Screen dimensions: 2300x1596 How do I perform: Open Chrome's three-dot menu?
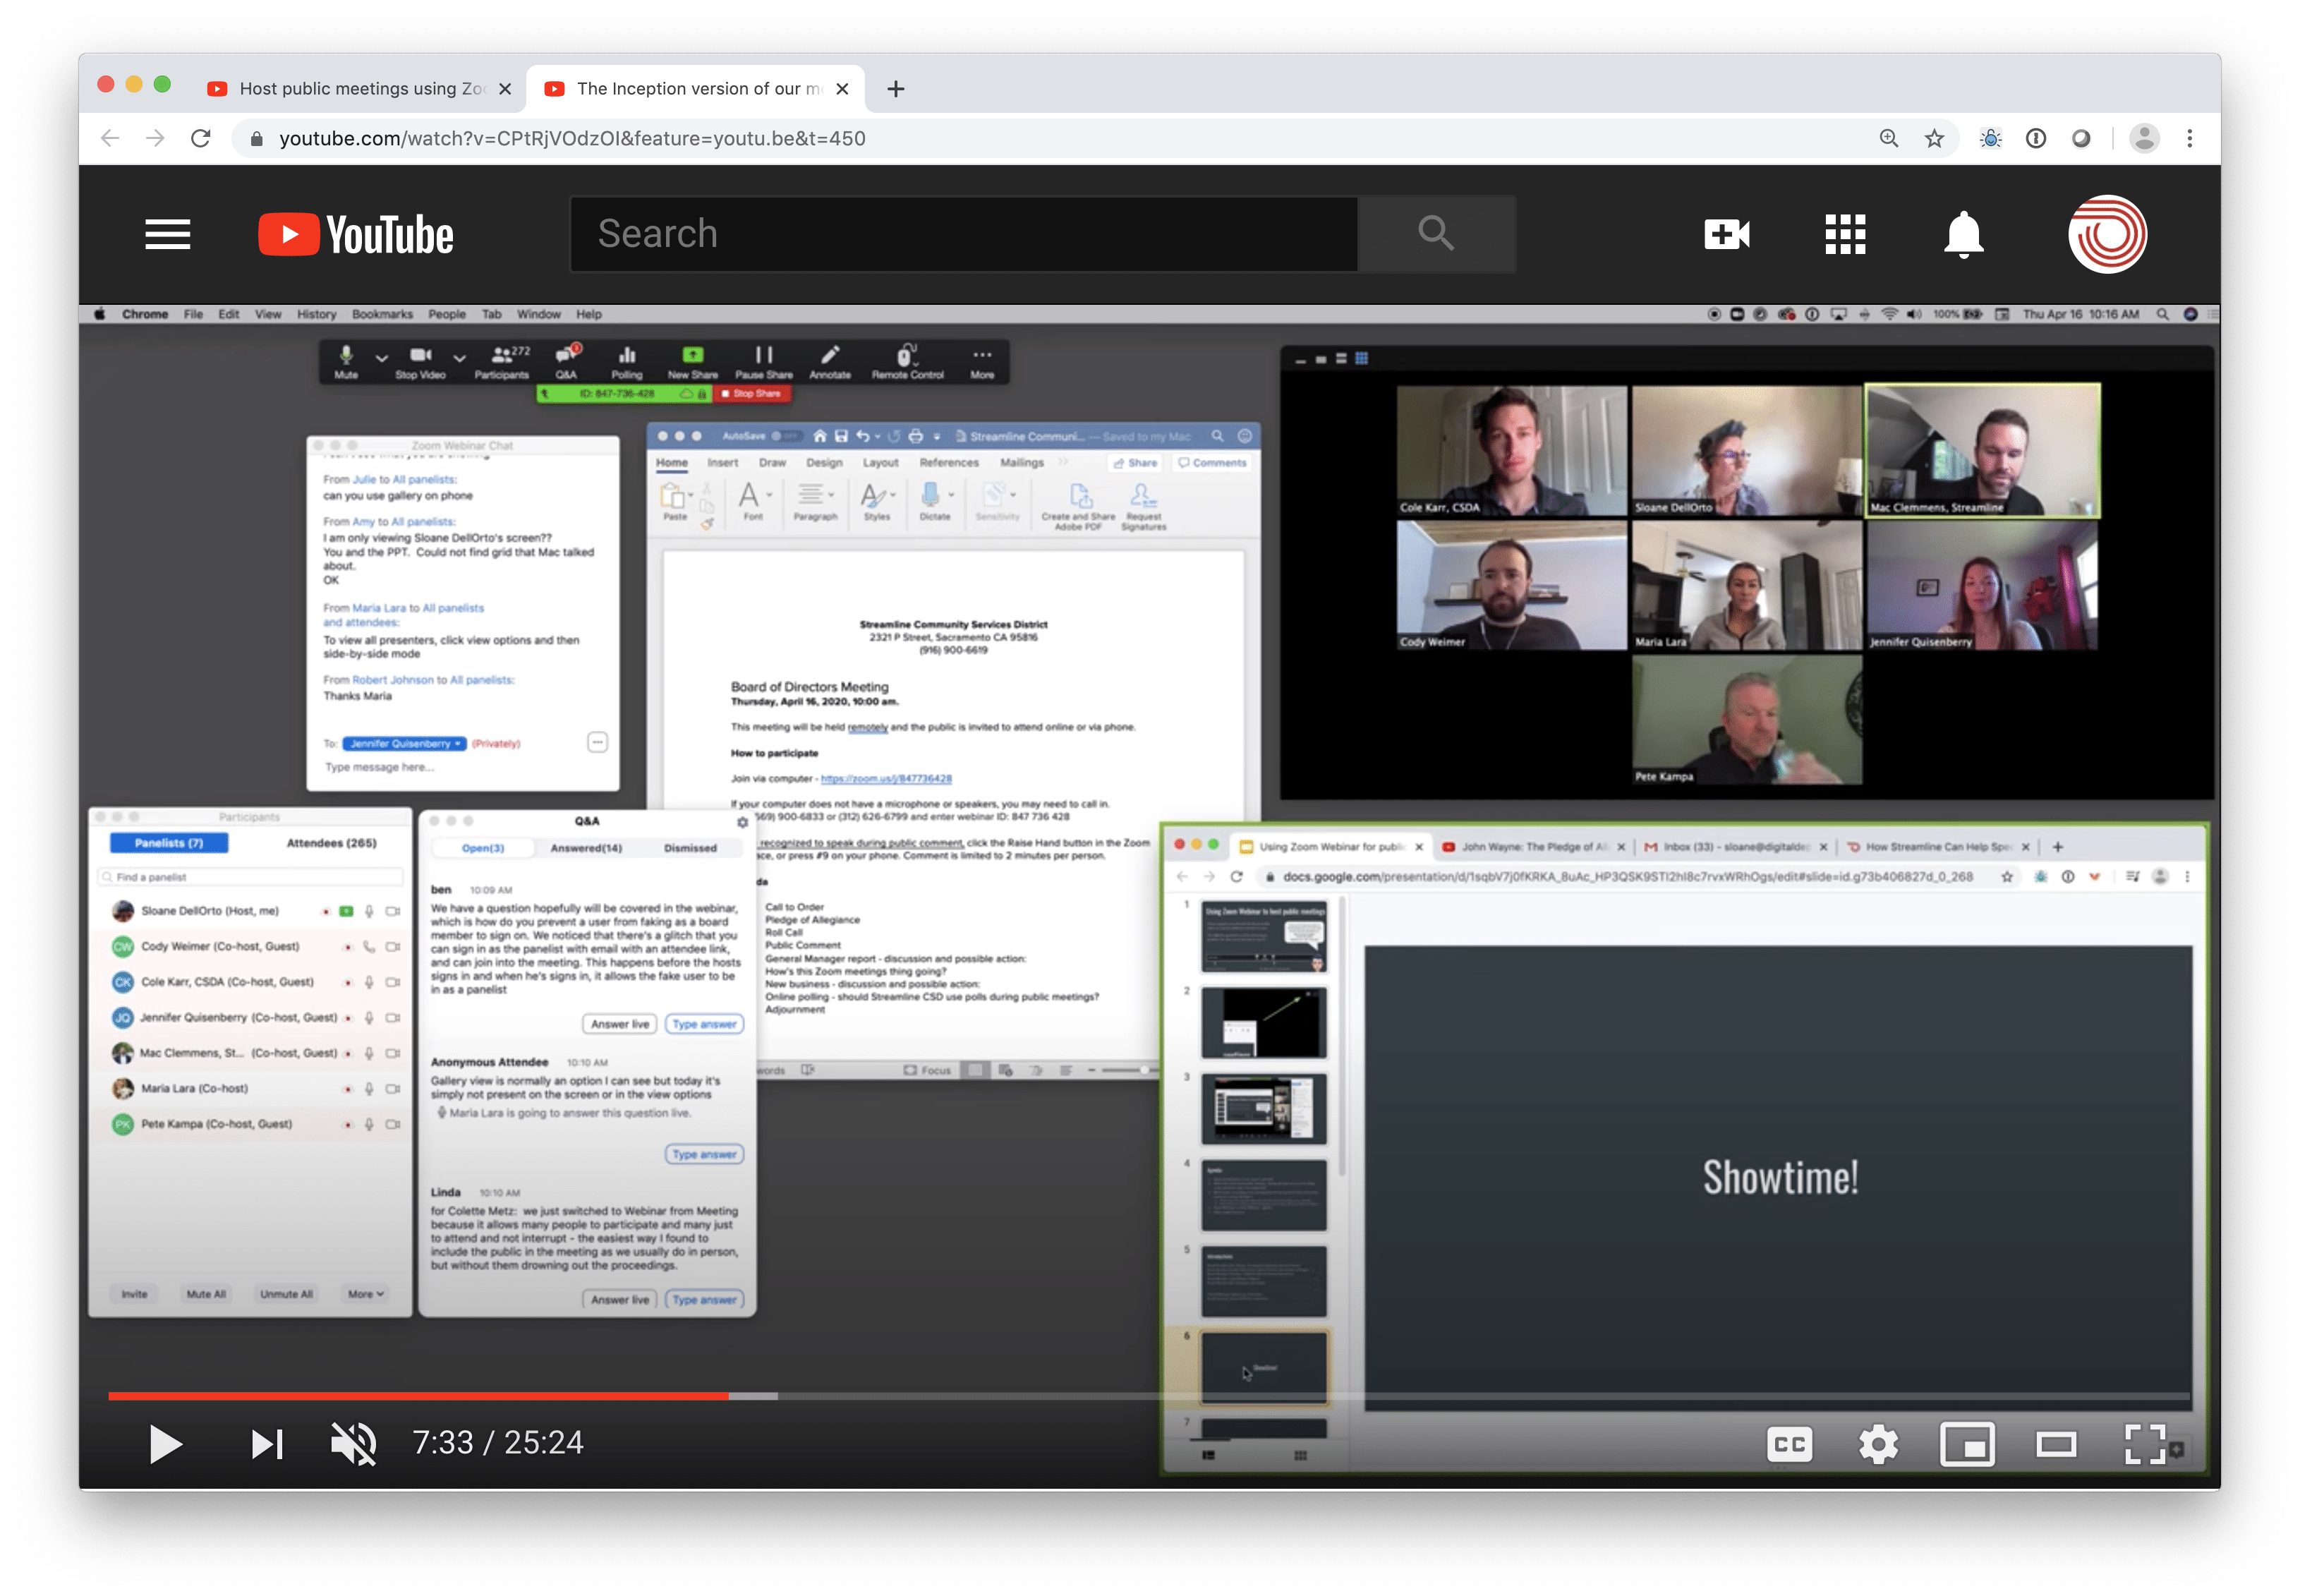pyautogui.click(x=2189, y=138)
